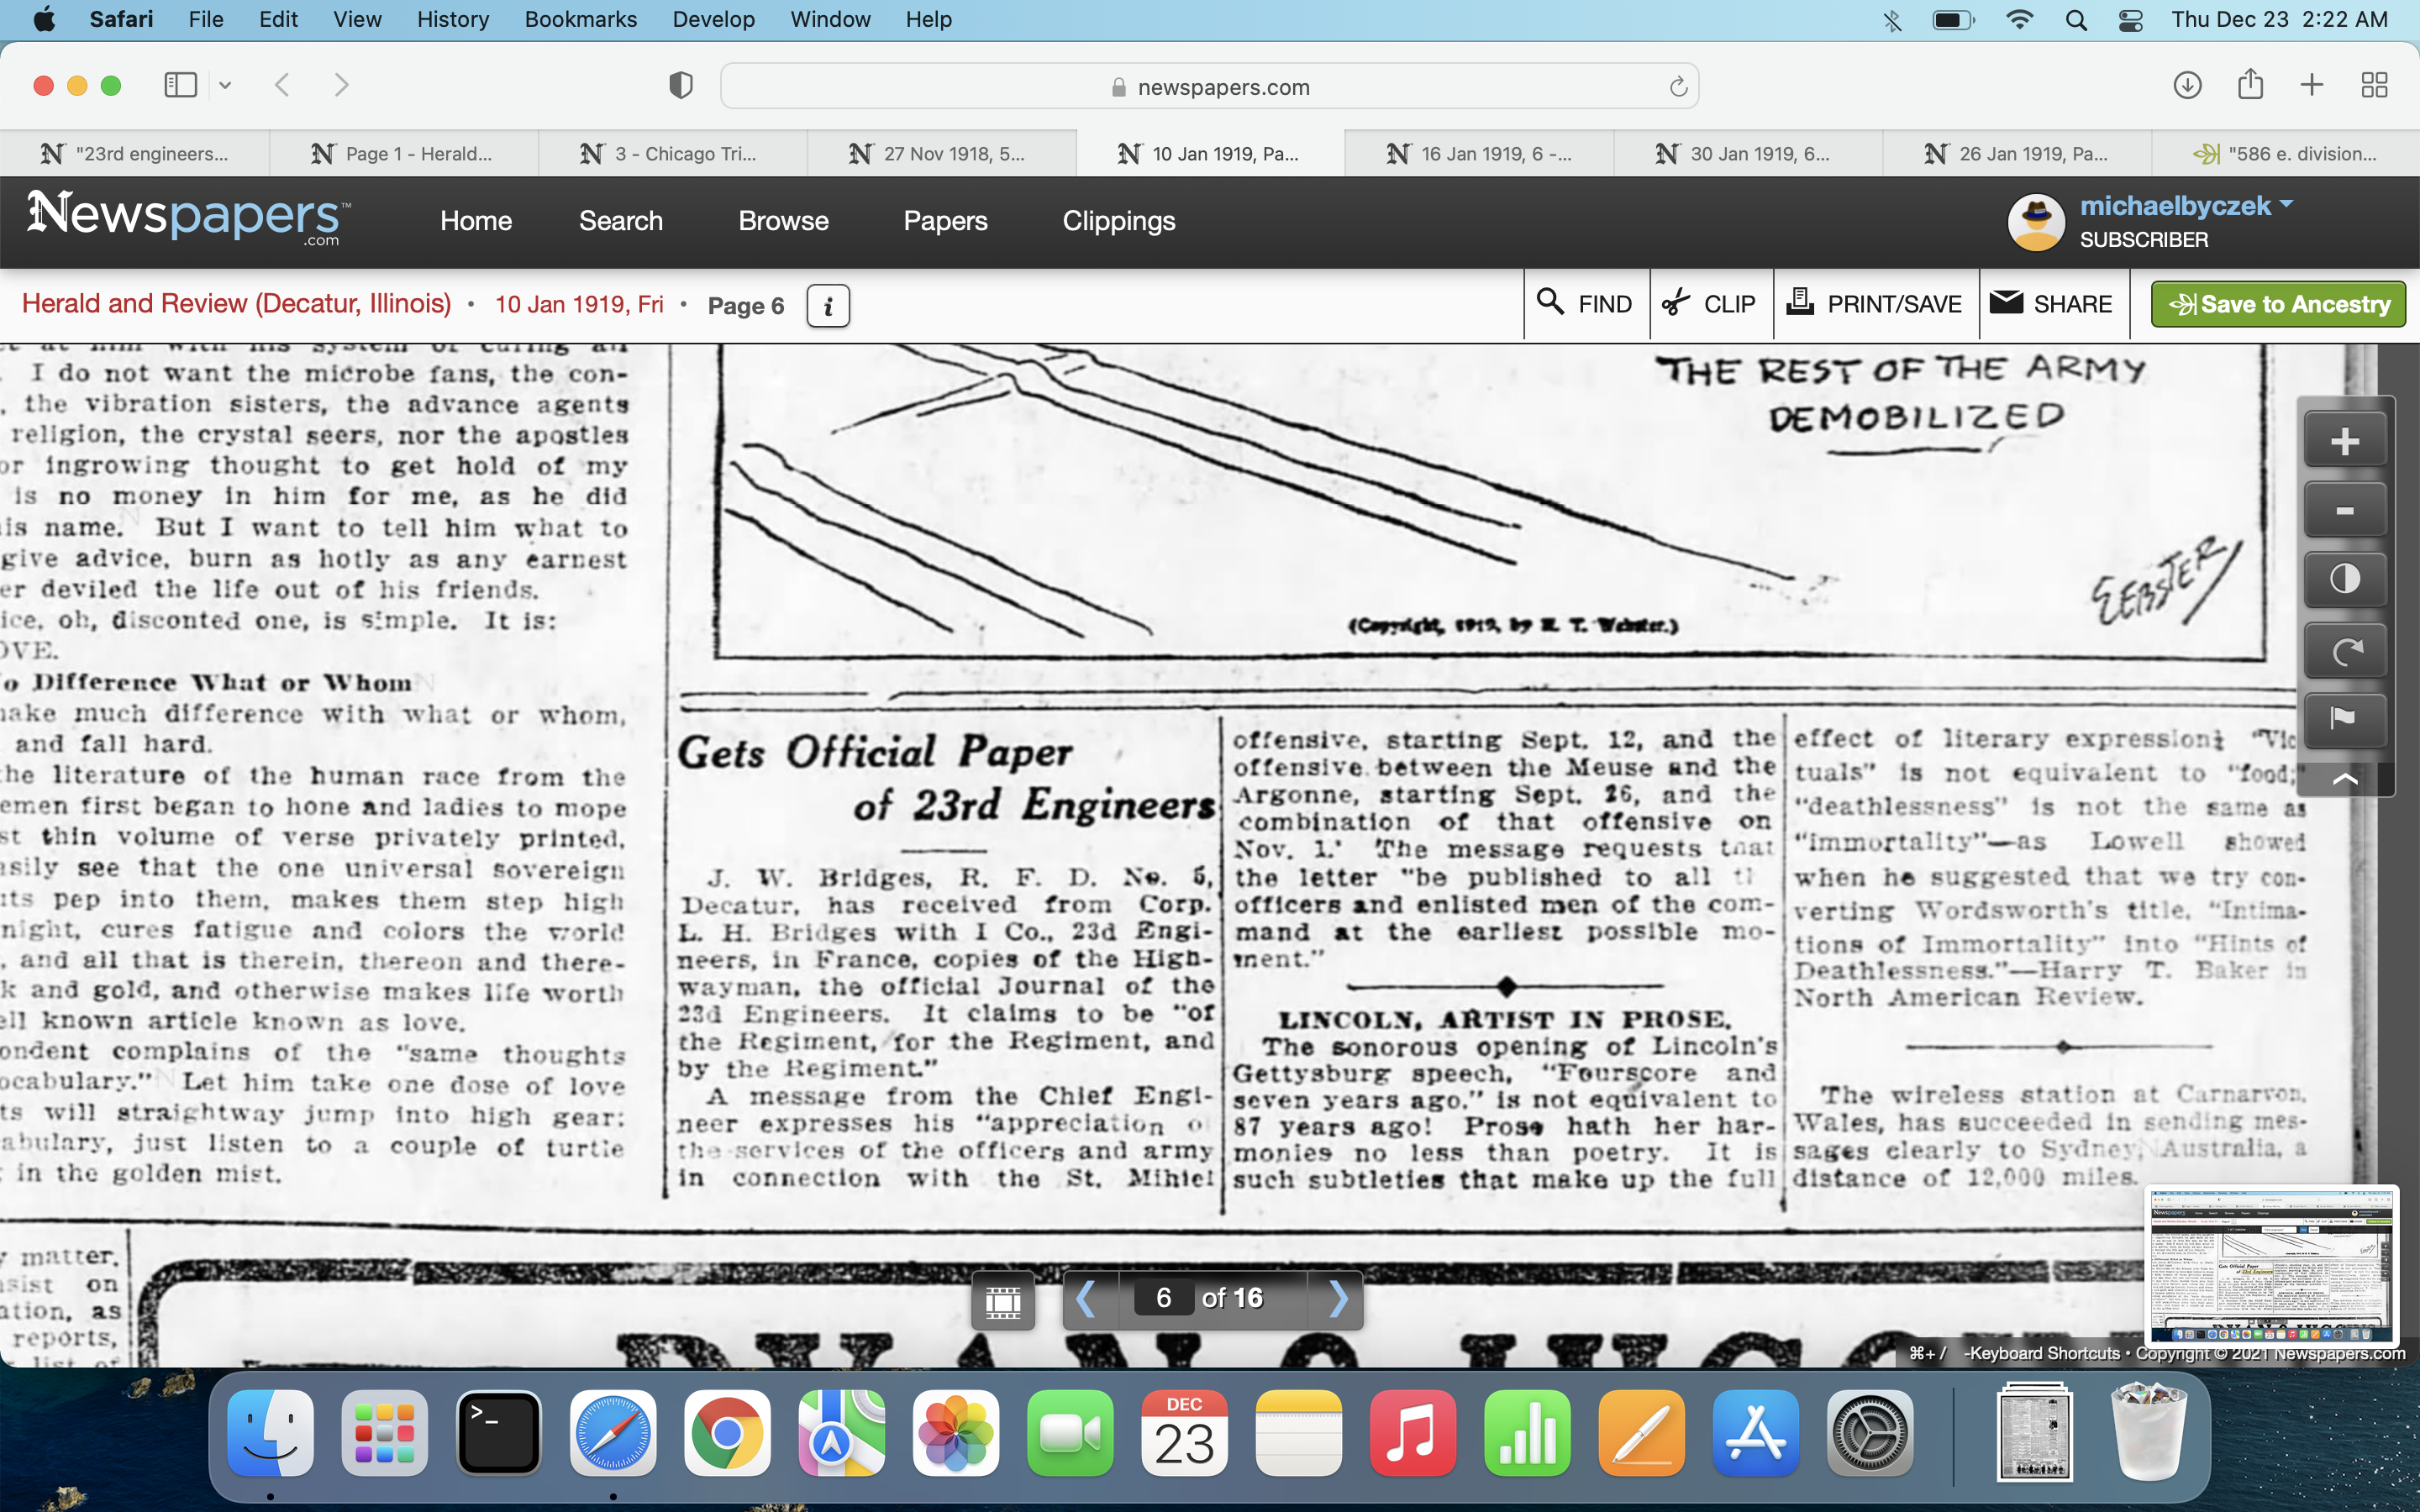Screen dimensions: 2420x1512
Task: Open Herald and Review publication link
Action: tap(236, 304)
